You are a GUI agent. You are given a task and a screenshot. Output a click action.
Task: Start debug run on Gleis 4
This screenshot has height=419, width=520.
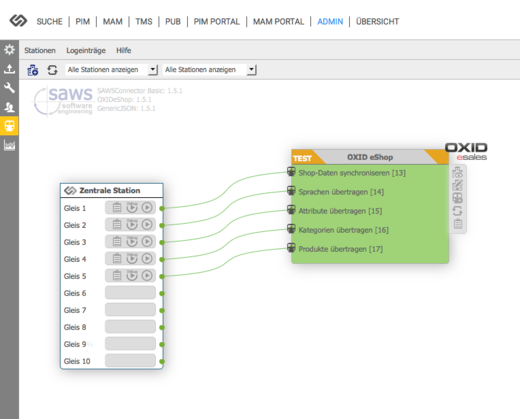point(132,258)
